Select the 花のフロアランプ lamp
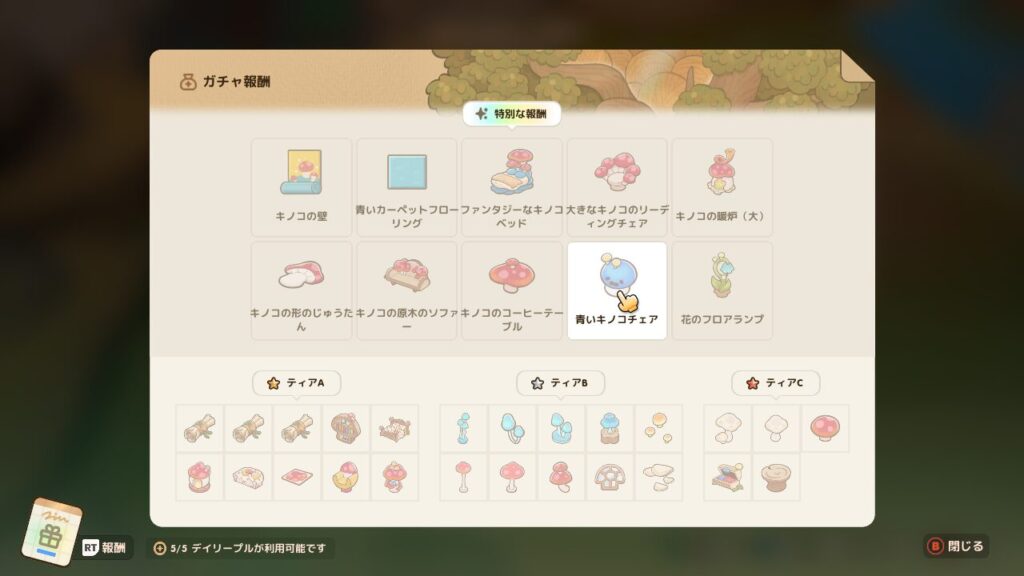This screenshot has width=1024, height=576. pyautogui.click(x=722, y=291)
